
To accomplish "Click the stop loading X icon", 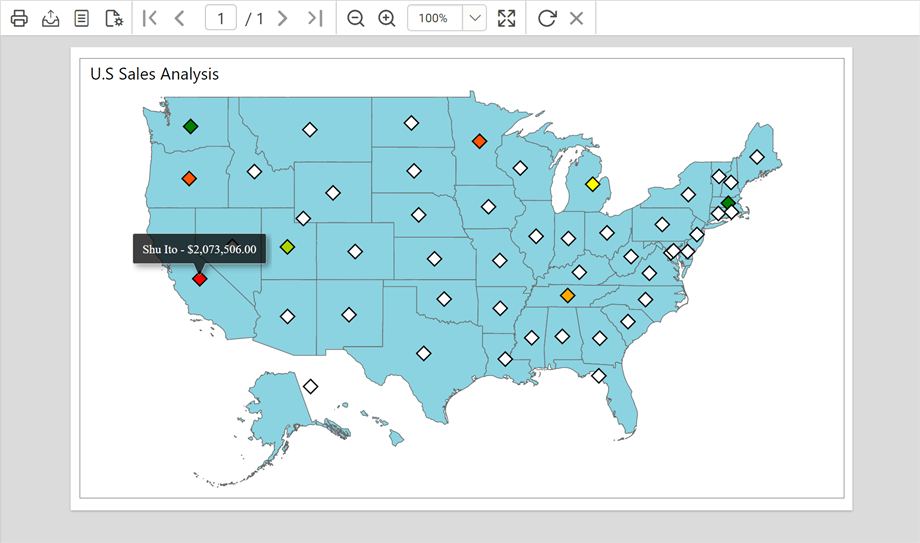I will [576, 18].
